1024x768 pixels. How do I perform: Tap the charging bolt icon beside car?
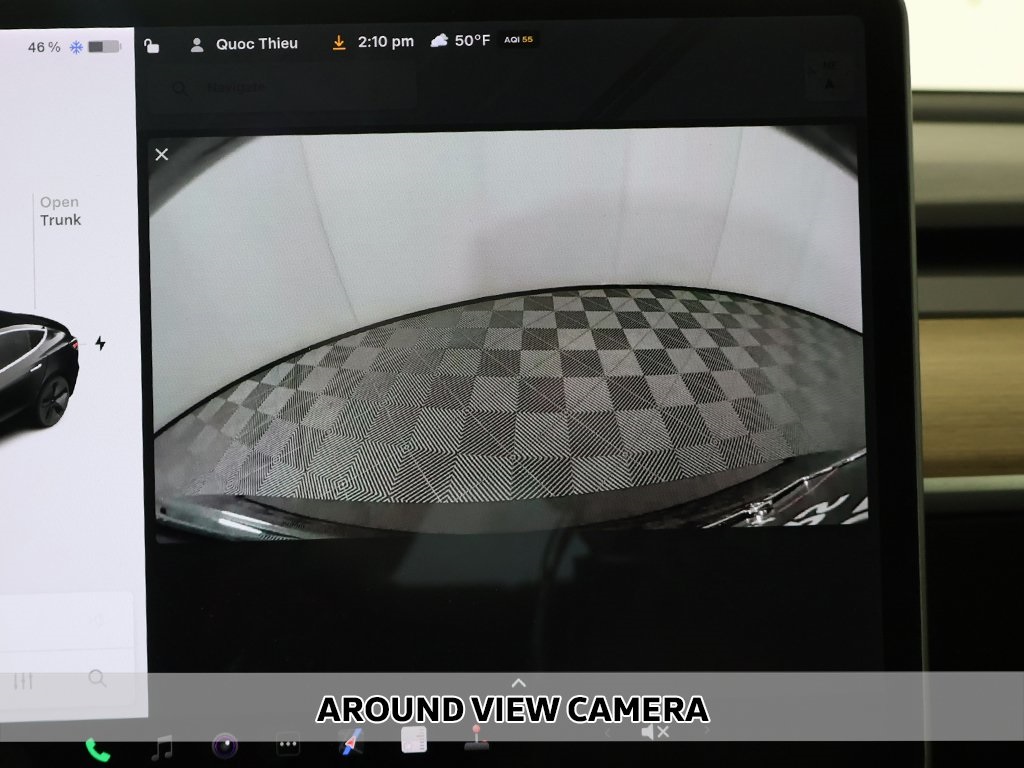point(100,343)
